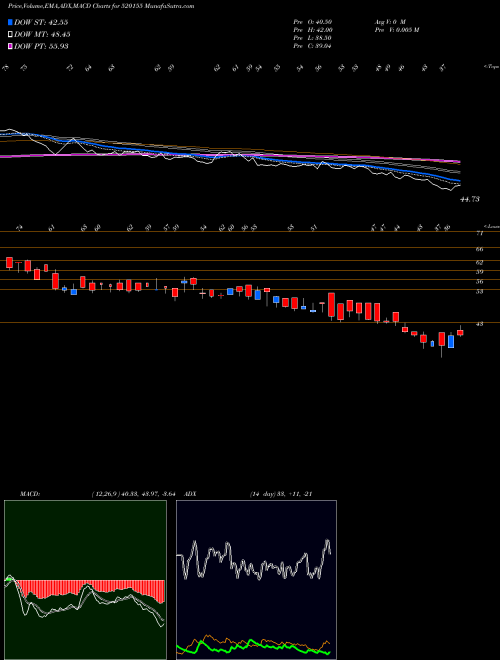Select the DOW ST 42.55 label
The image size is (500, 660).
41,22
